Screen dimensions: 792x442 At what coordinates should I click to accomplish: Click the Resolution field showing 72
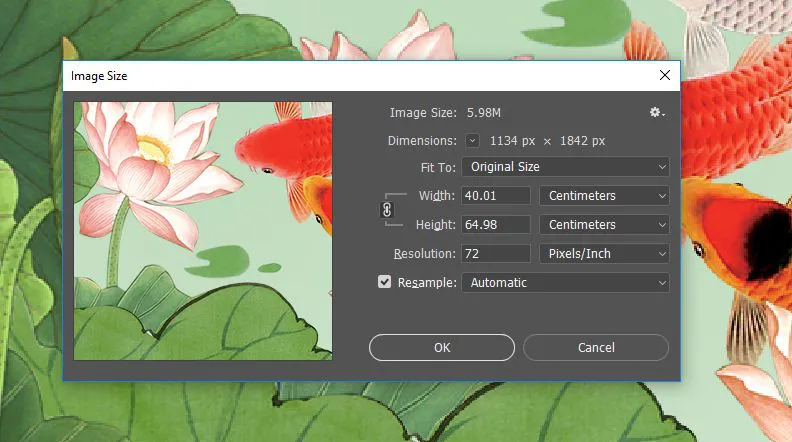[496, 254]
